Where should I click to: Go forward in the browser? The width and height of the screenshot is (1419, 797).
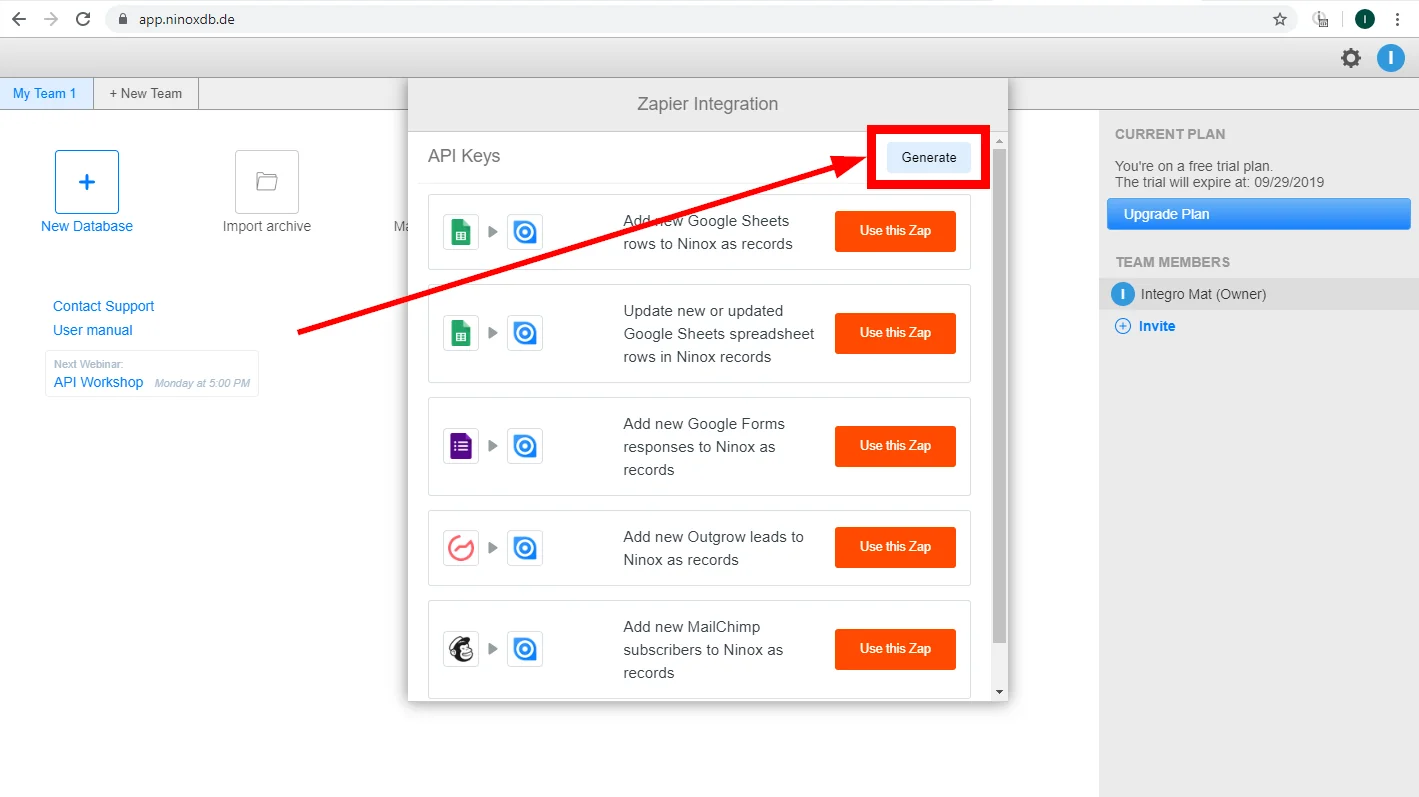pyautogui.click(x=51, y=19)
